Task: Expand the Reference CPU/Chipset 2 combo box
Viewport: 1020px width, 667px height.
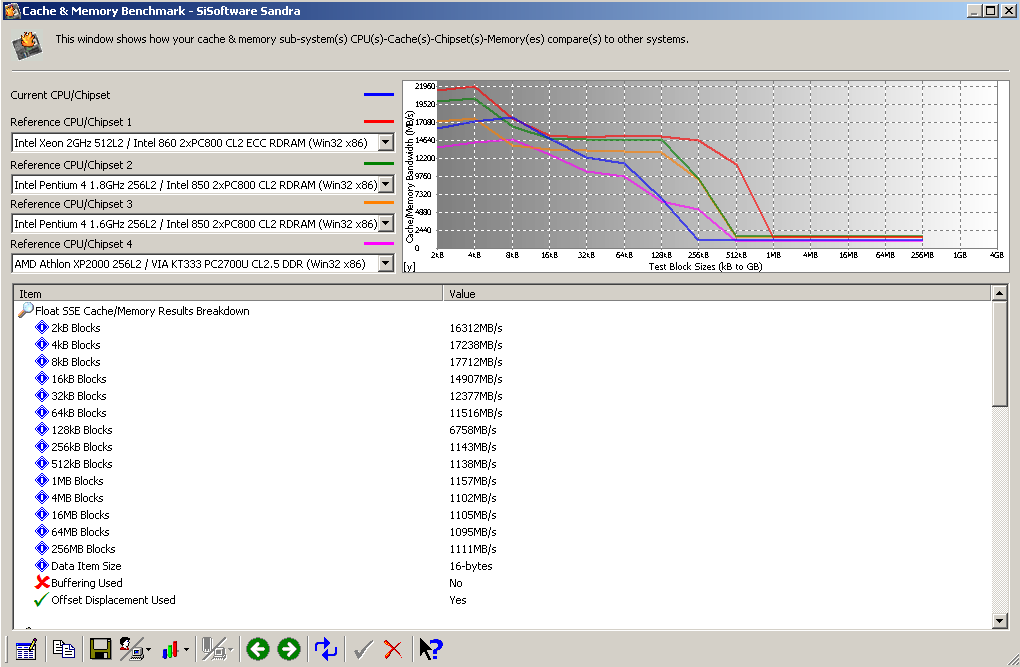Action: click(386, 184)
